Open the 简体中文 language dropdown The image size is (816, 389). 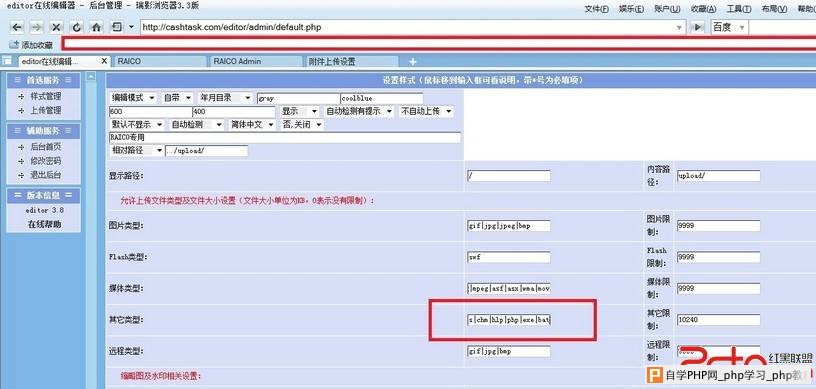(x=252, y=124)
